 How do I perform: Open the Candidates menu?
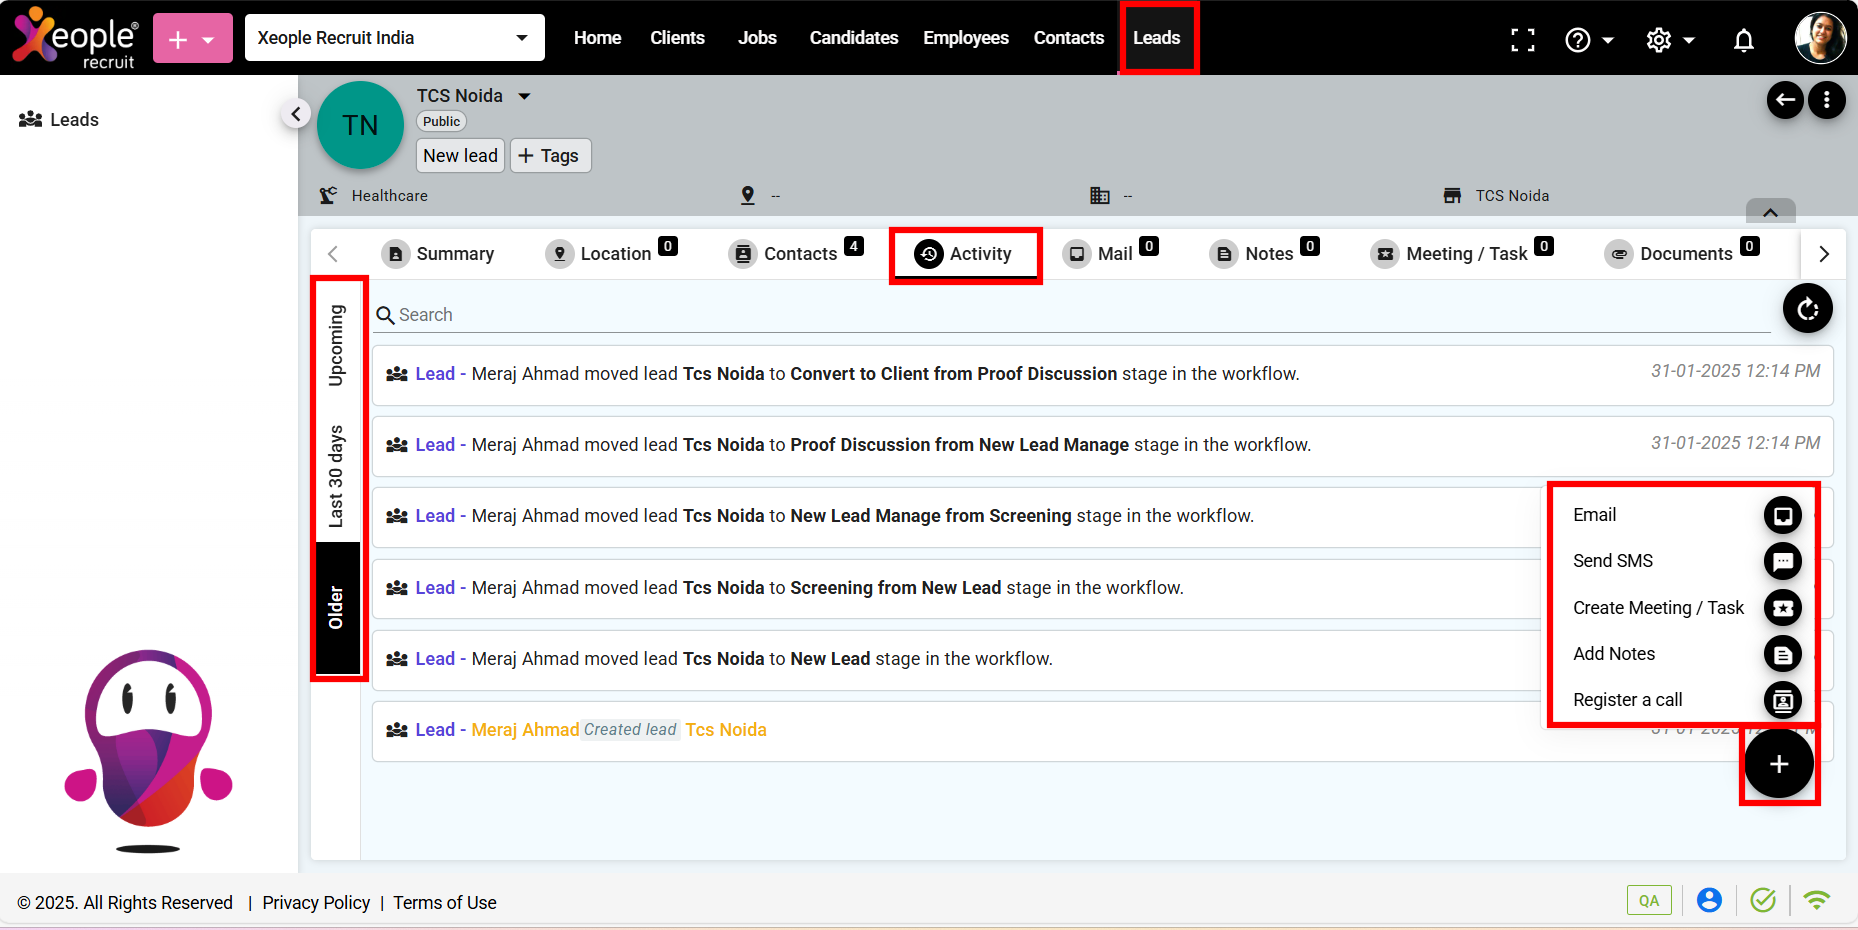point(854,38)
